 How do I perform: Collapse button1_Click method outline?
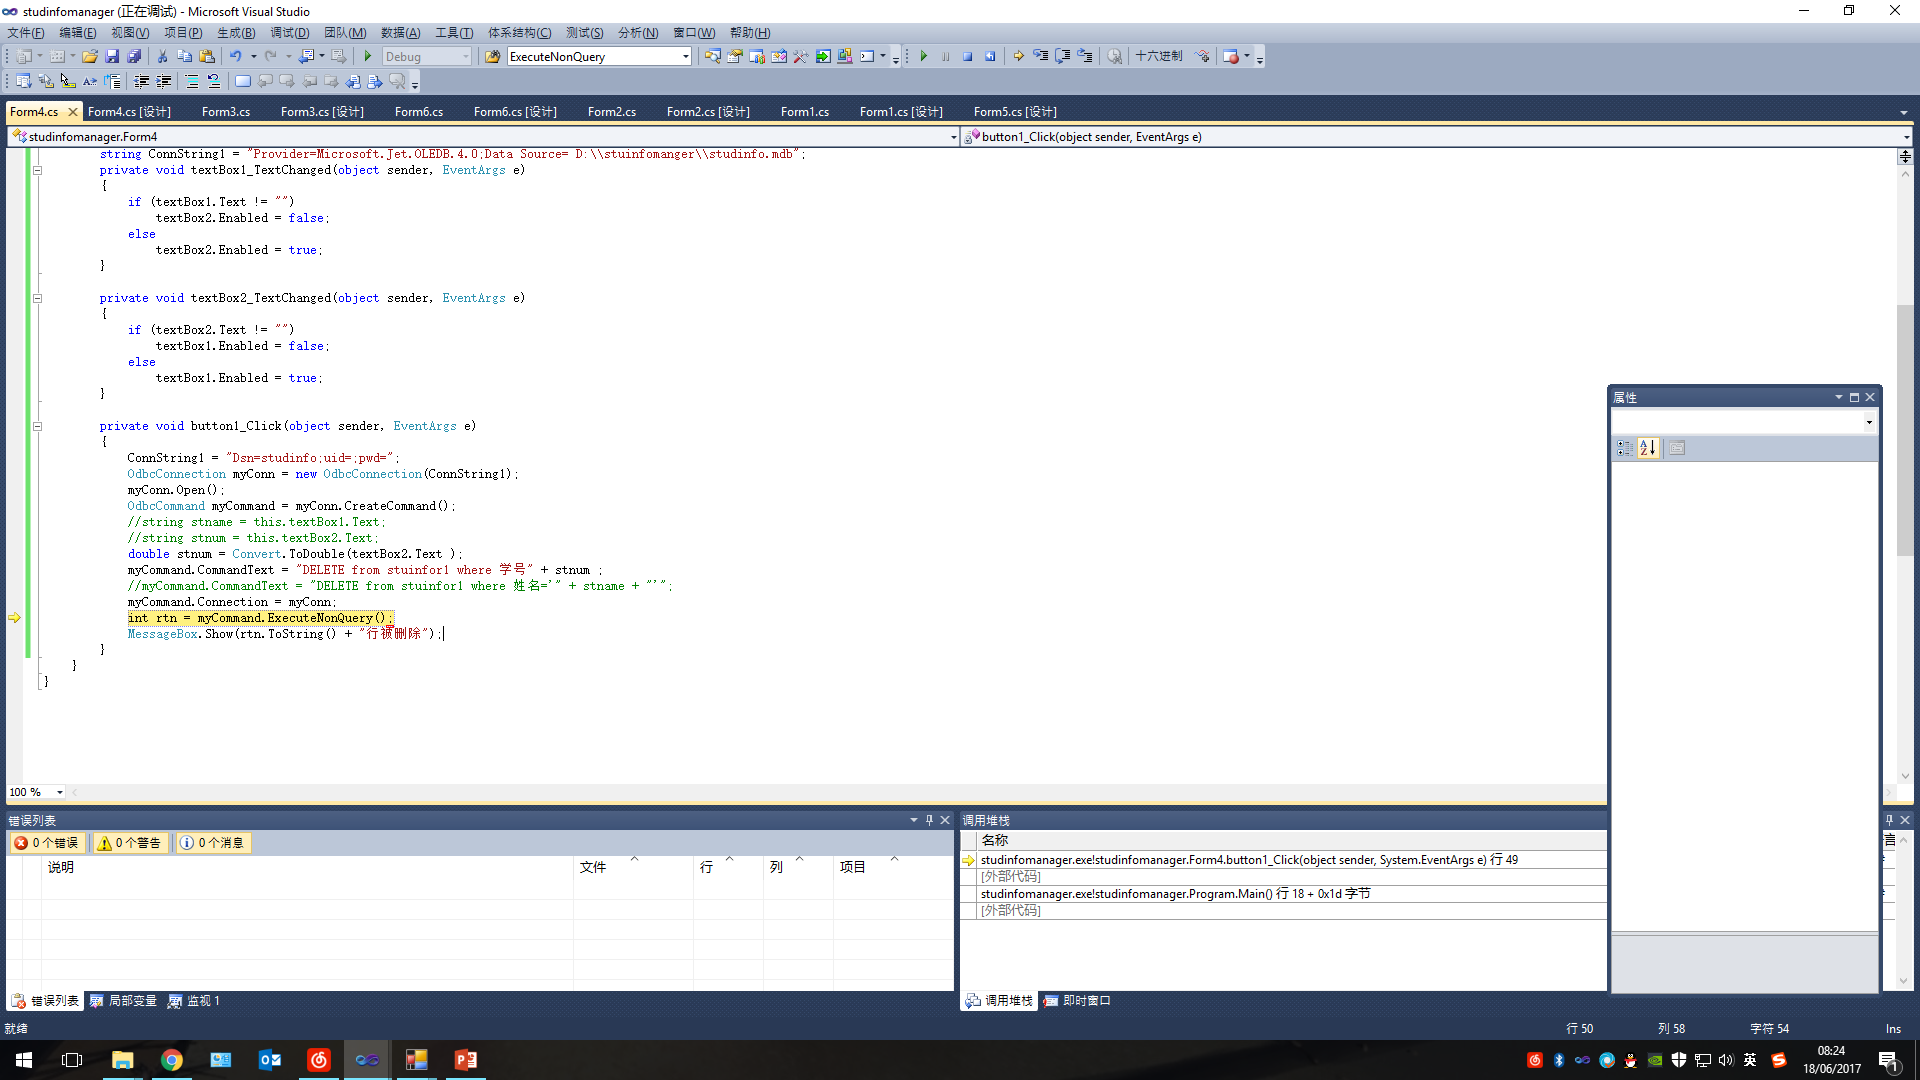point(37,426)
